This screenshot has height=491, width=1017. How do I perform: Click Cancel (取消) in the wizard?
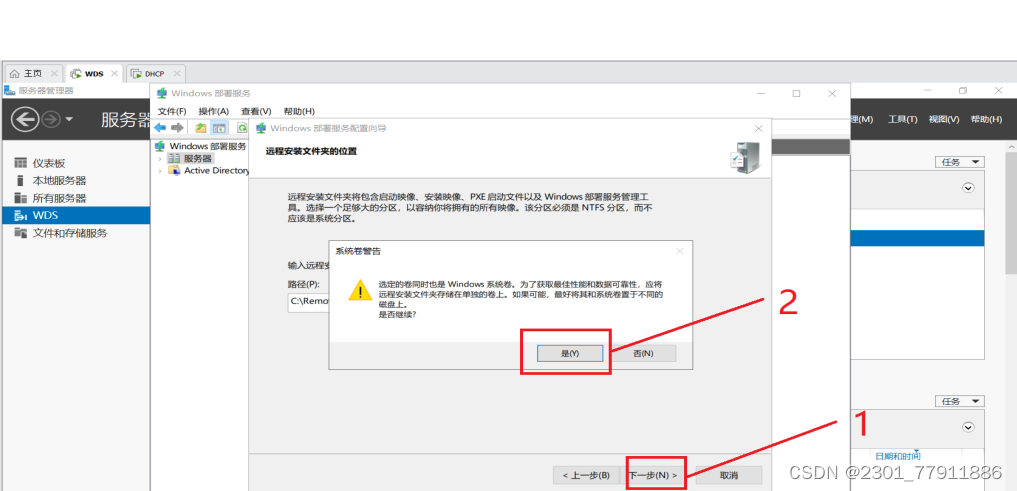[729, 475]
